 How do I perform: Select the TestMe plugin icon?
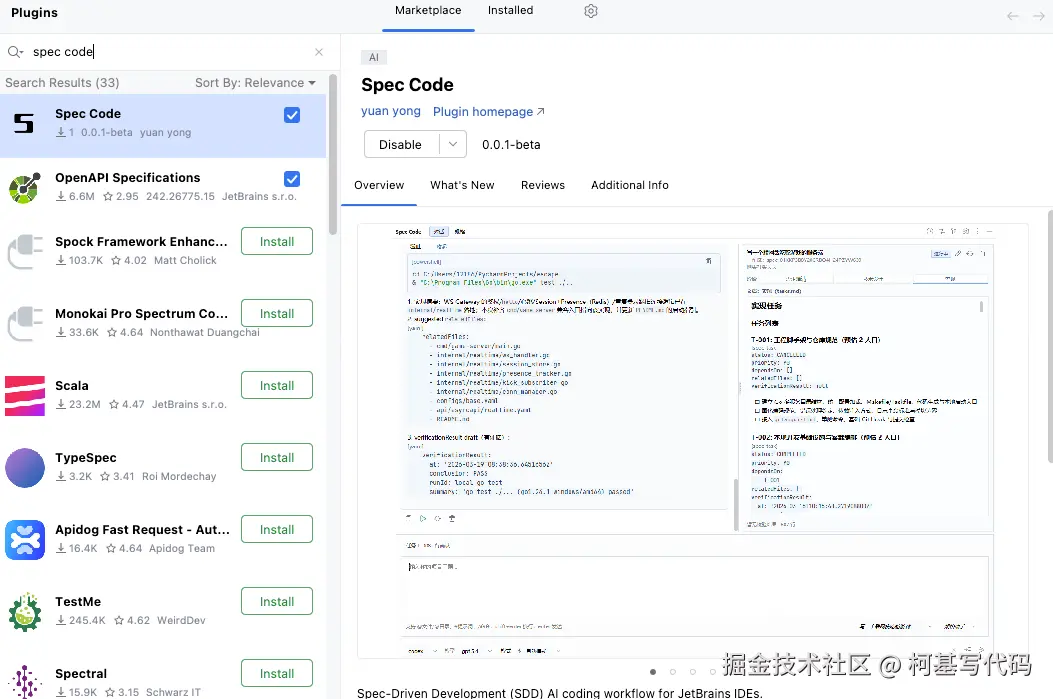(25, 612)
